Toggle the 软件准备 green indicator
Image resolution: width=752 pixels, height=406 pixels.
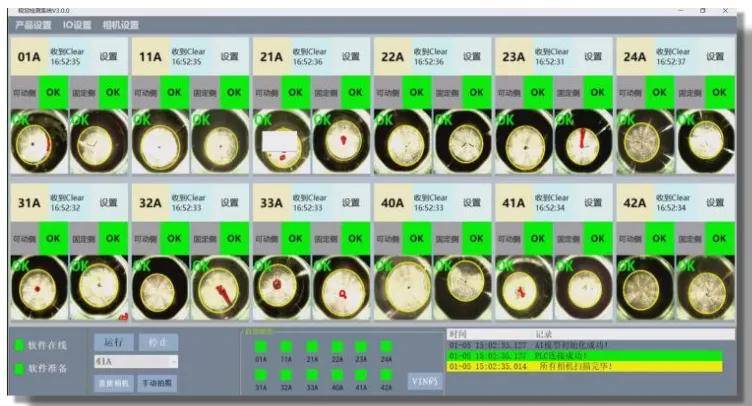coord(20,369)
